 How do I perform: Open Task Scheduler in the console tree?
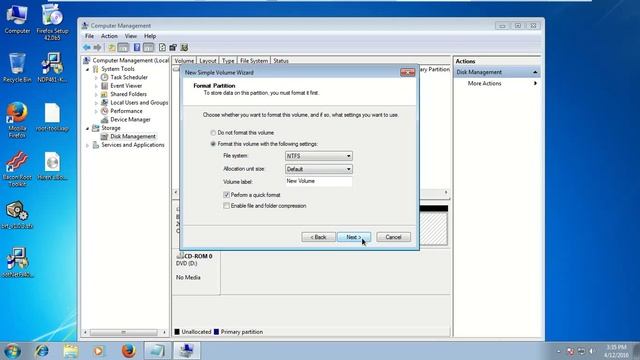[x=129, y=77]
